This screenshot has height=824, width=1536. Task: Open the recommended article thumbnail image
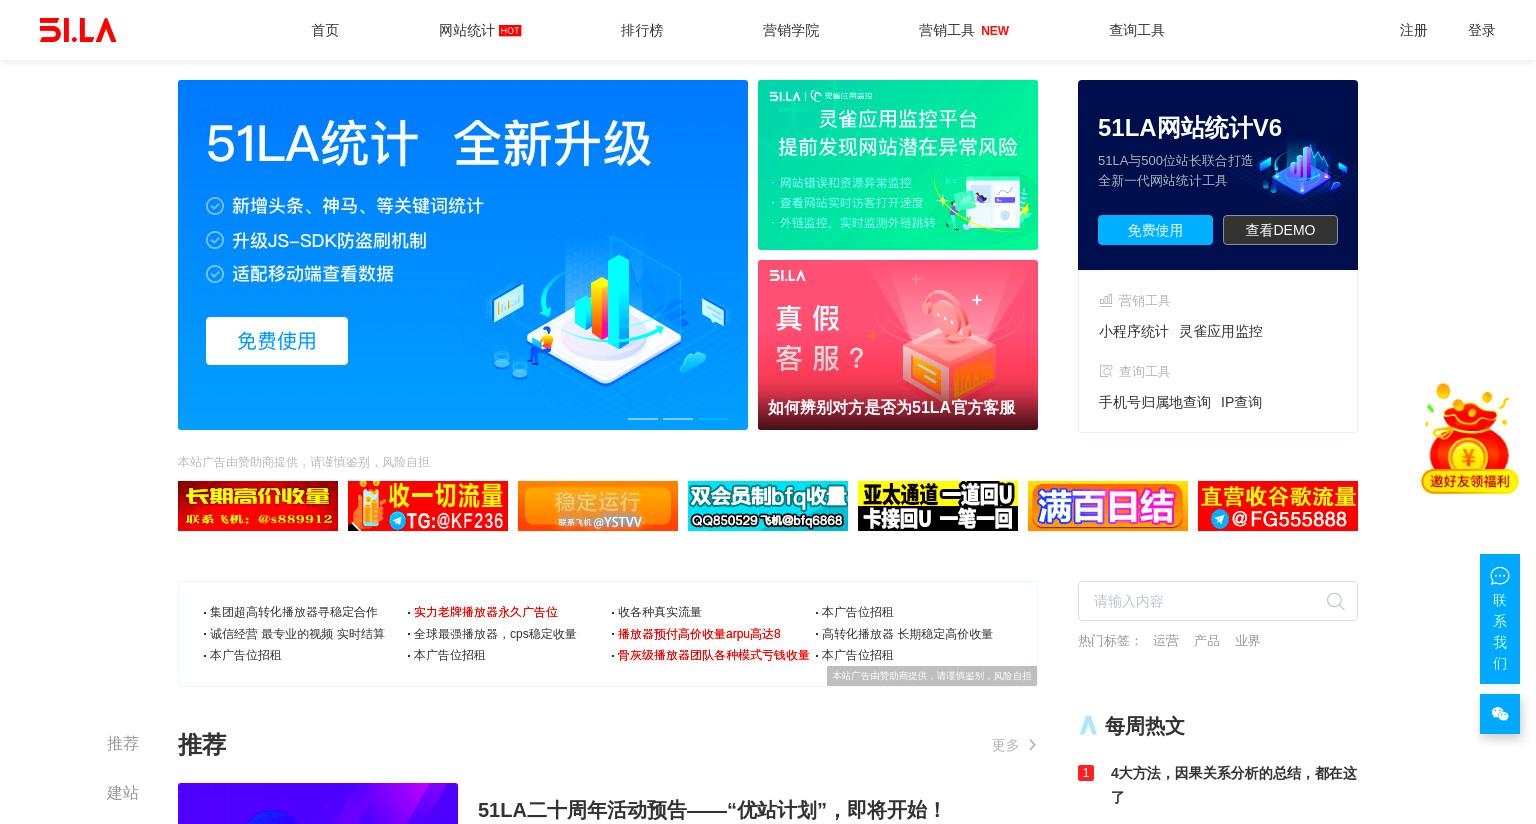(x=318, y=804)
